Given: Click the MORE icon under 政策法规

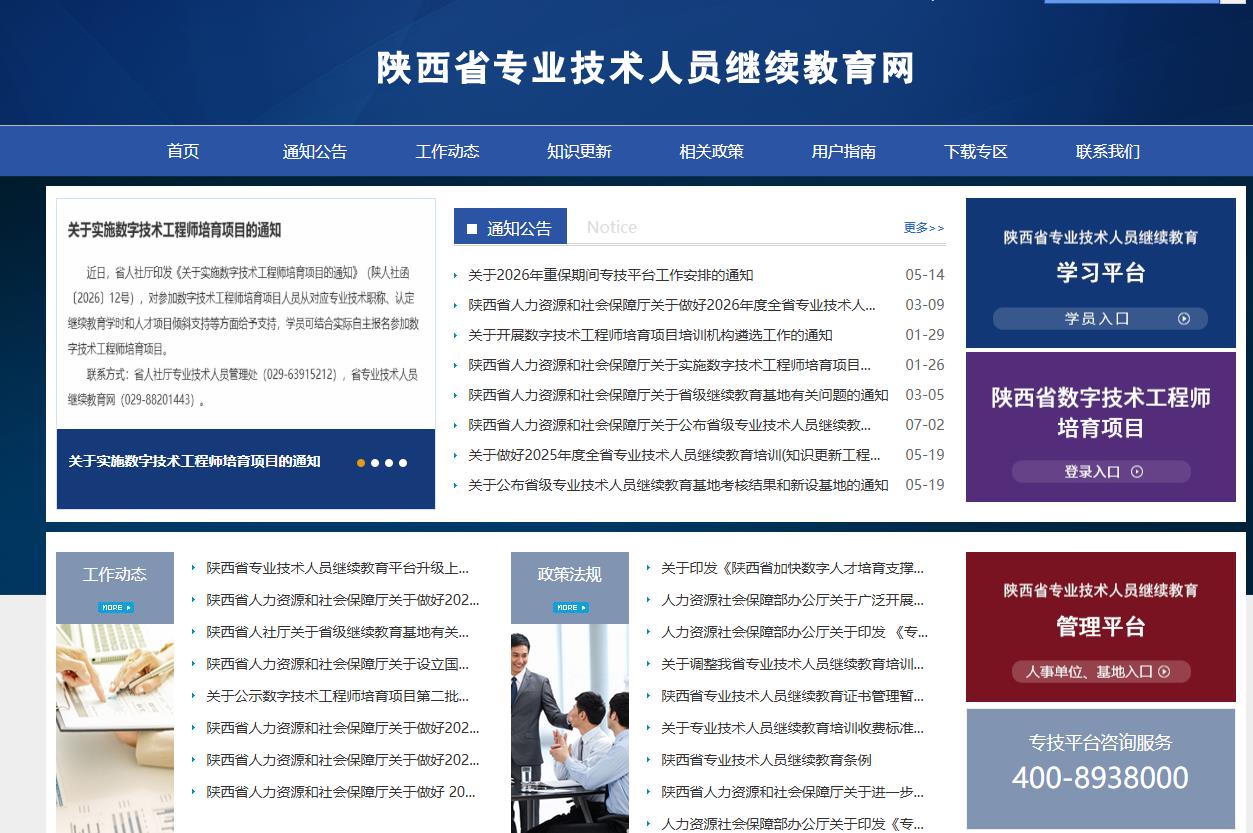Looking at the screenshot, I should (570, 607).
